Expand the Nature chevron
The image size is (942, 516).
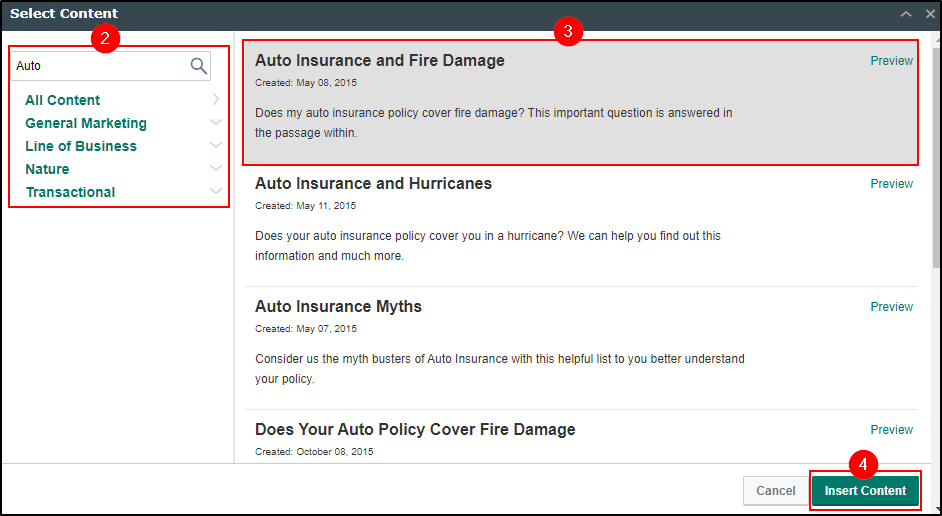coord(216,168)
